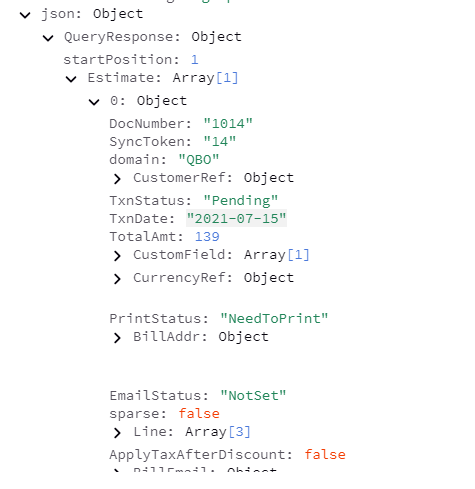This screenshot has width=475, height=489.
Task: Click the PrintStatus value "NeedToPrint"
Action: pyautogui.click(x=274, y=319)
